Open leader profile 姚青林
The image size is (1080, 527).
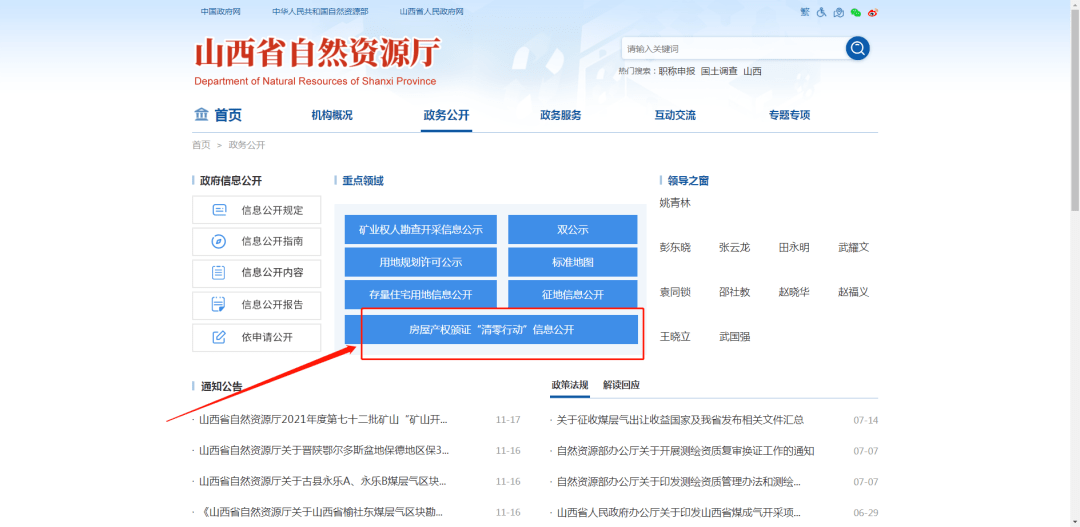tap(675, 203)
